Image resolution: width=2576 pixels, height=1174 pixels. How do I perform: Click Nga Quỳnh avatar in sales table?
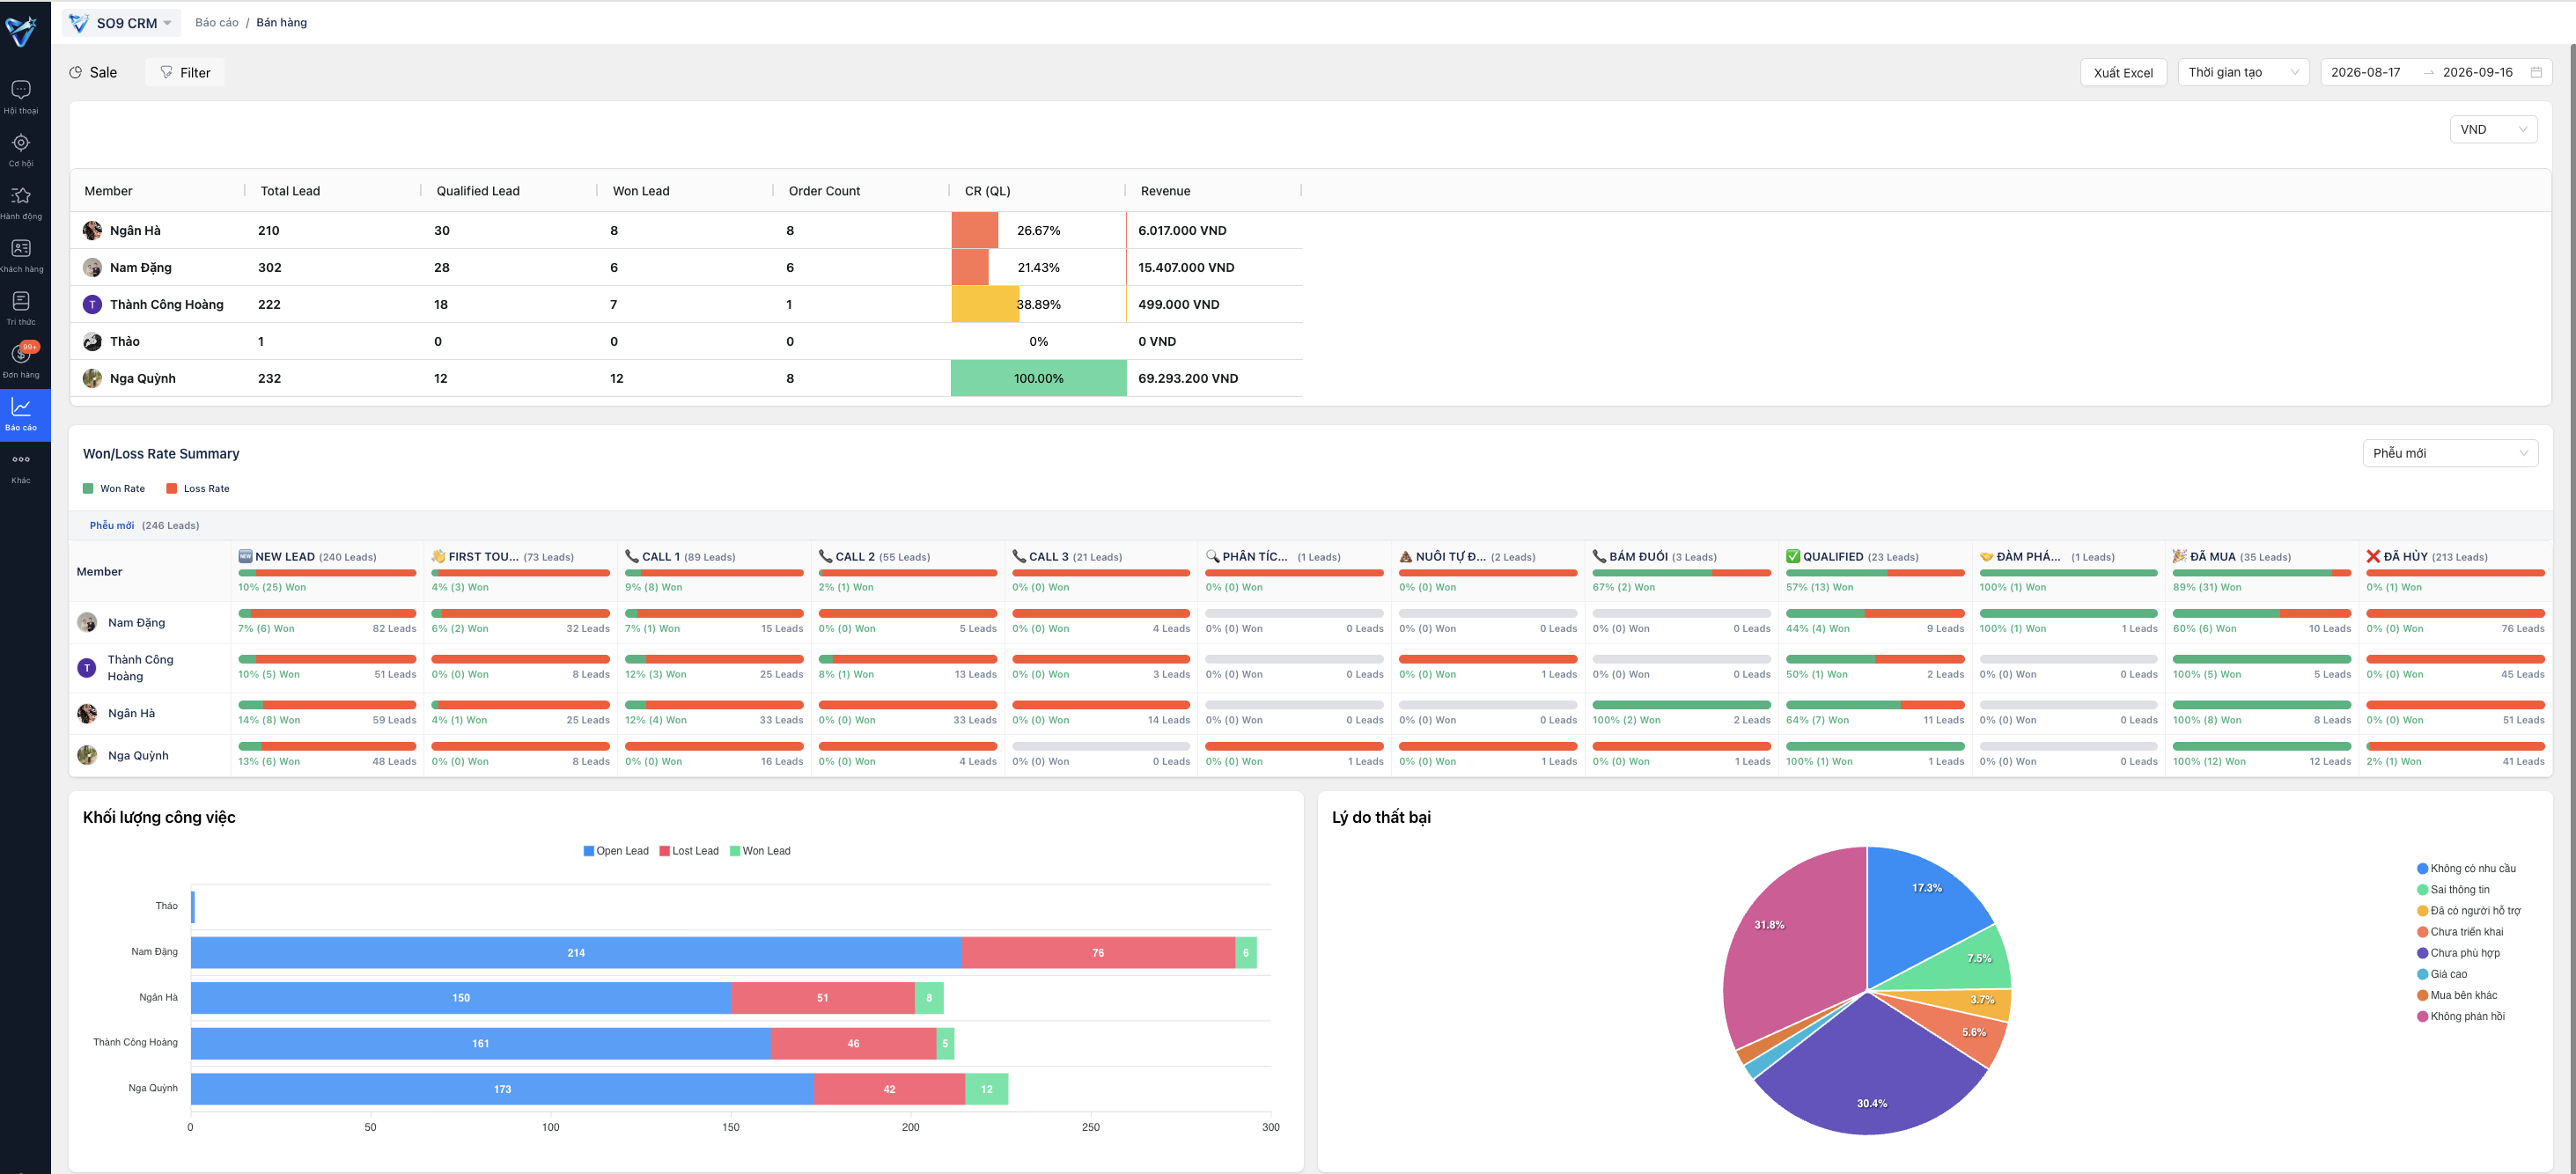[92, 378]
